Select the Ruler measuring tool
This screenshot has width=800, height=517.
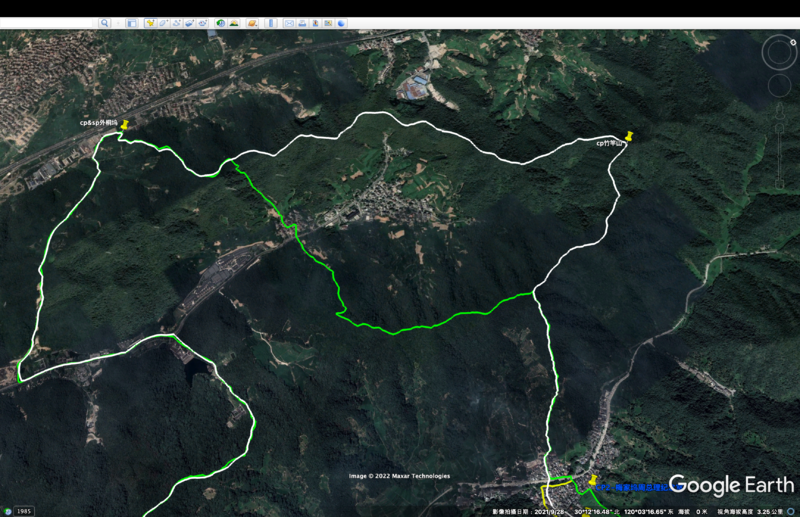tap(271, 23)
